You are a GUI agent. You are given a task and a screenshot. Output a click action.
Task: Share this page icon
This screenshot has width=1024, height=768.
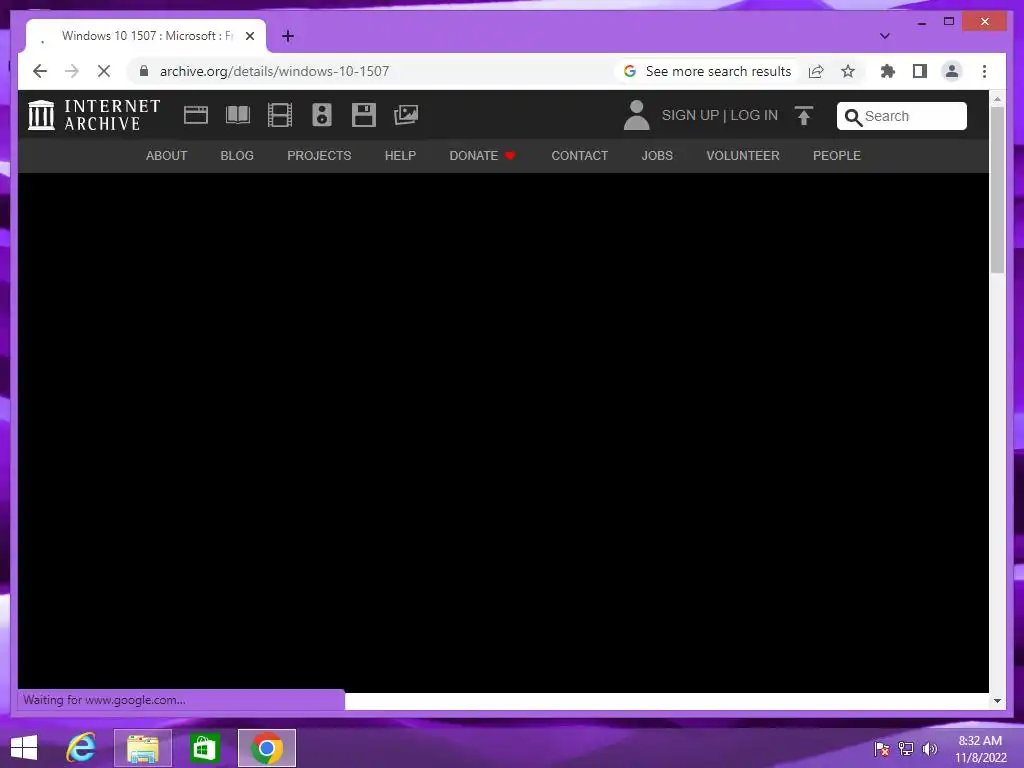point(816,71)
